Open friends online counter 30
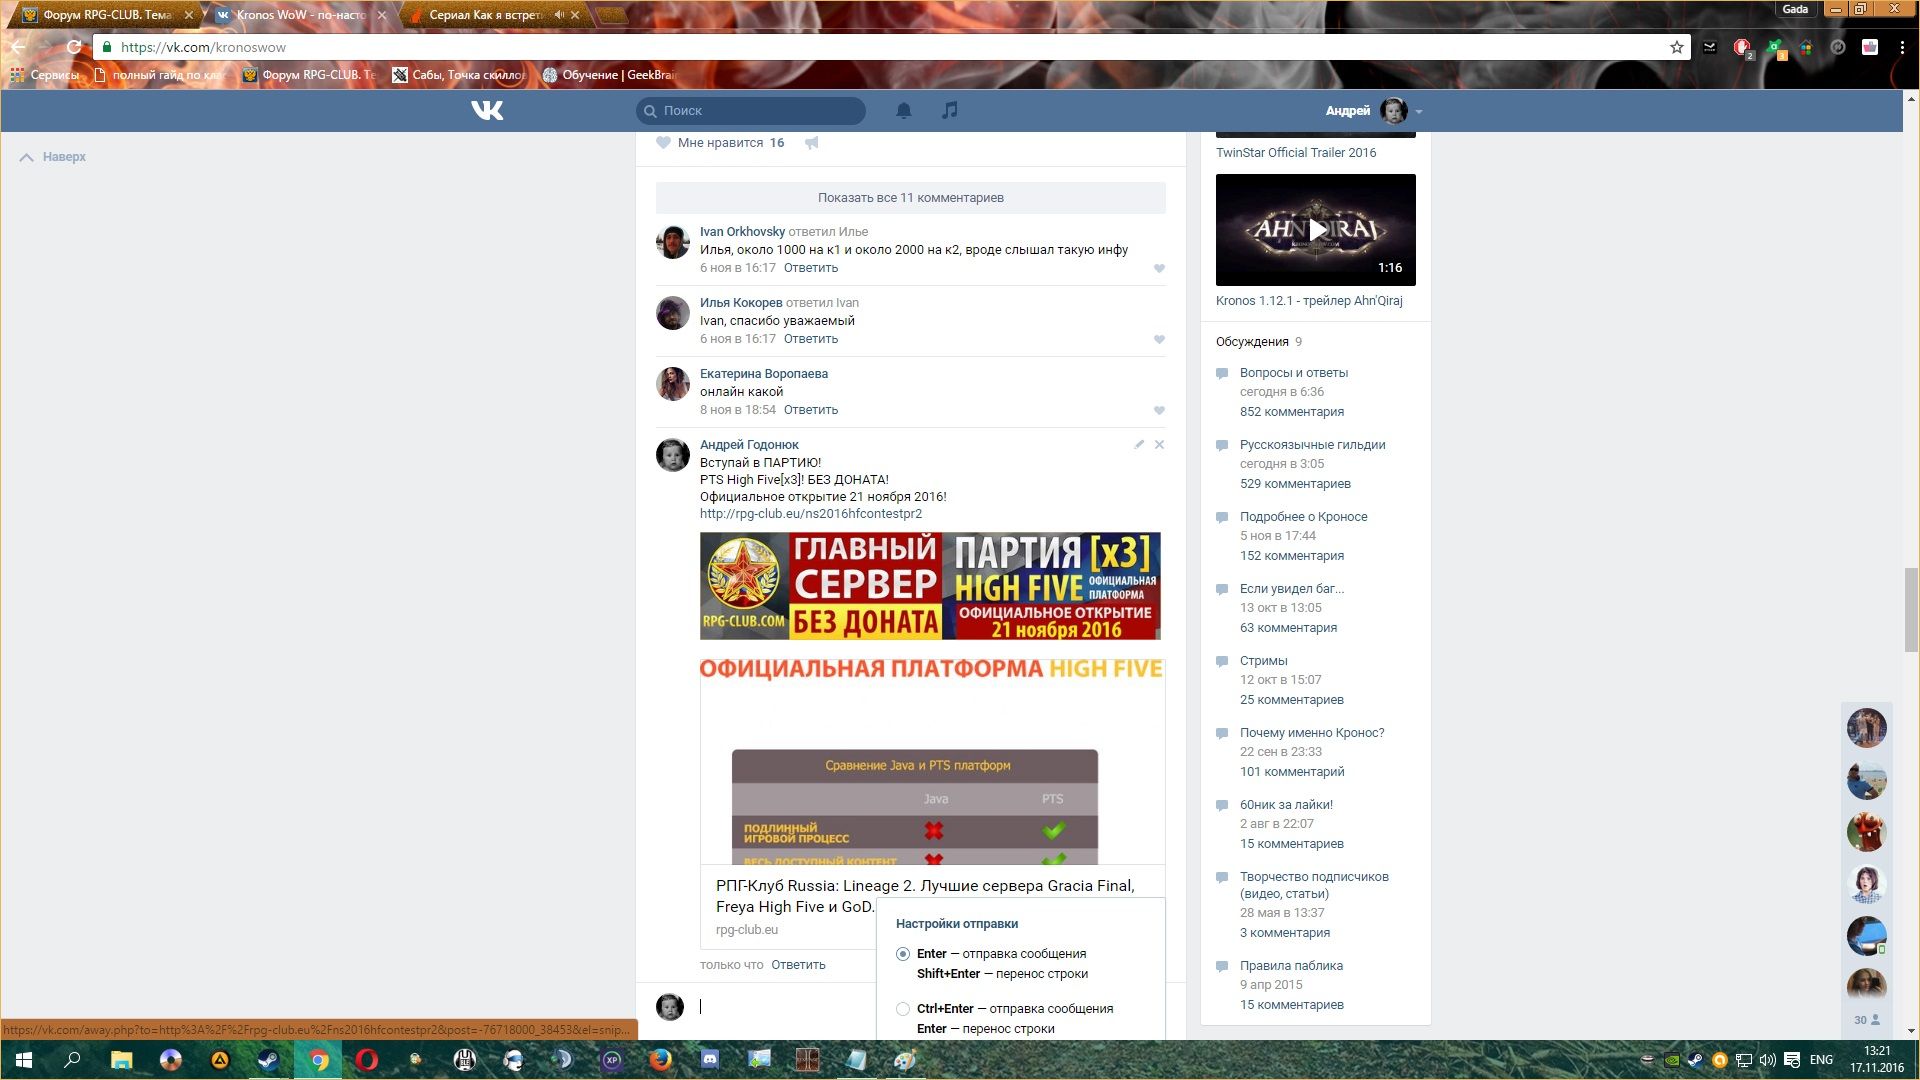Screen dimensions: 1920x1080 click(x=1867, y=1020)
